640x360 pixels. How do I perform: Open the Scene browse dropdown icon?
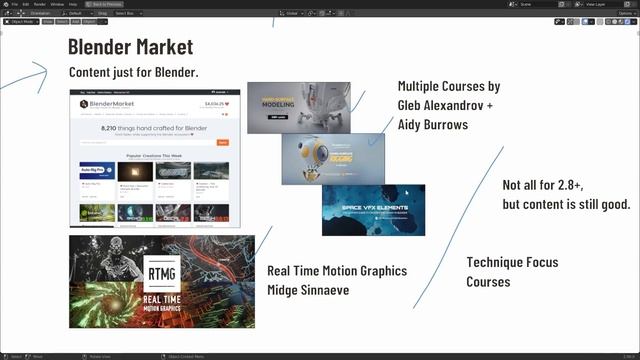[x=512, y=4]
